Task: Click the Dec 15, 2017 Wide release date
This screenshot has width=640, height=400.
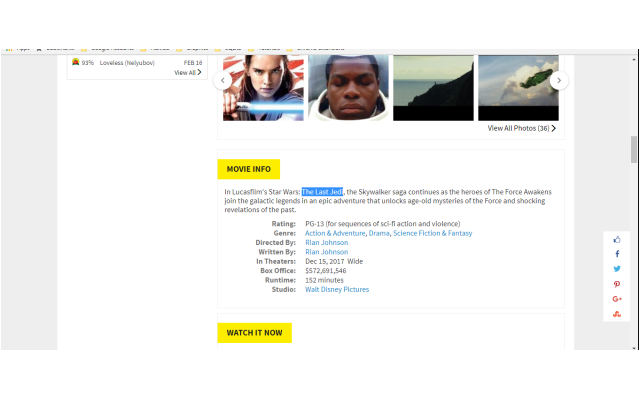Action: coord(334,261)
